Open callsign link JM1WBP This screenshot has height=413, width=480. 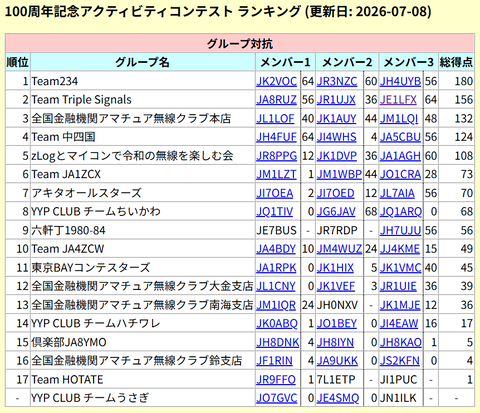[339, 174]
